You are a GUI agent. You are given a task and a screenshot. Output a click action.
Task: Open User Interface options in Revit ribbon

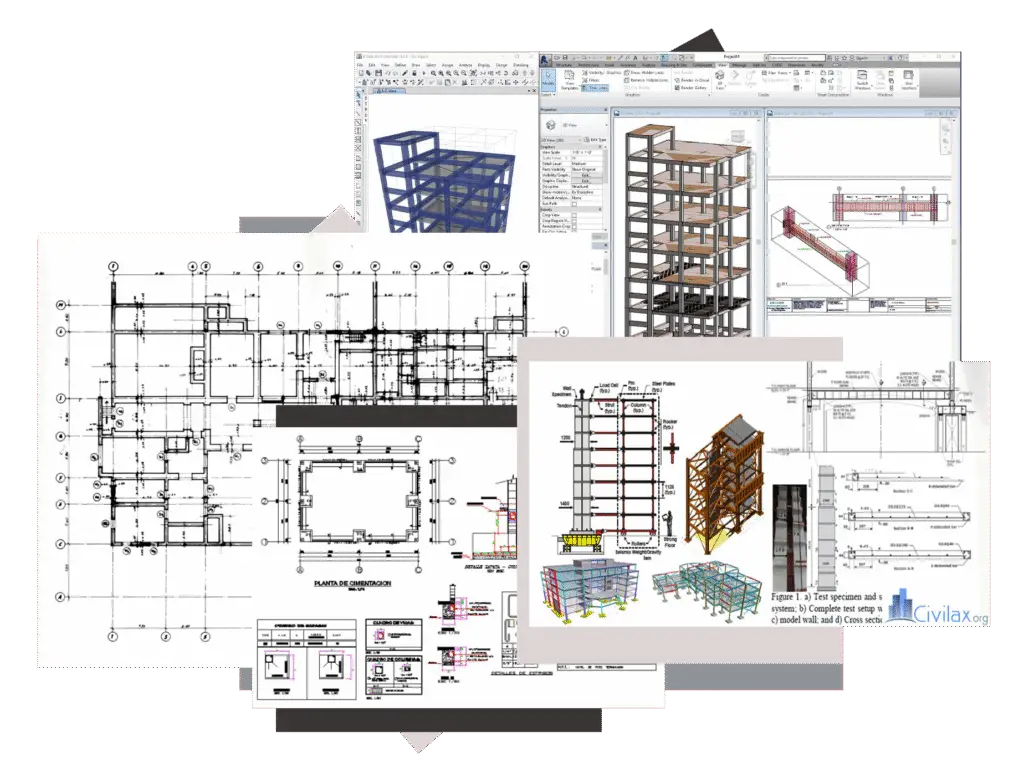pyautogui.click(x=908, y=79)
